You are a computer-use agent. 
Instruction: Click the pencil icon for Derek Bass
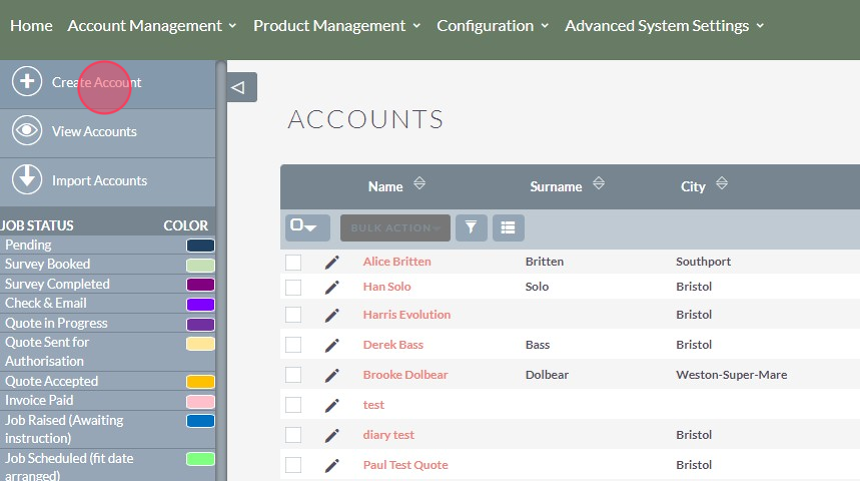[332, 345]
